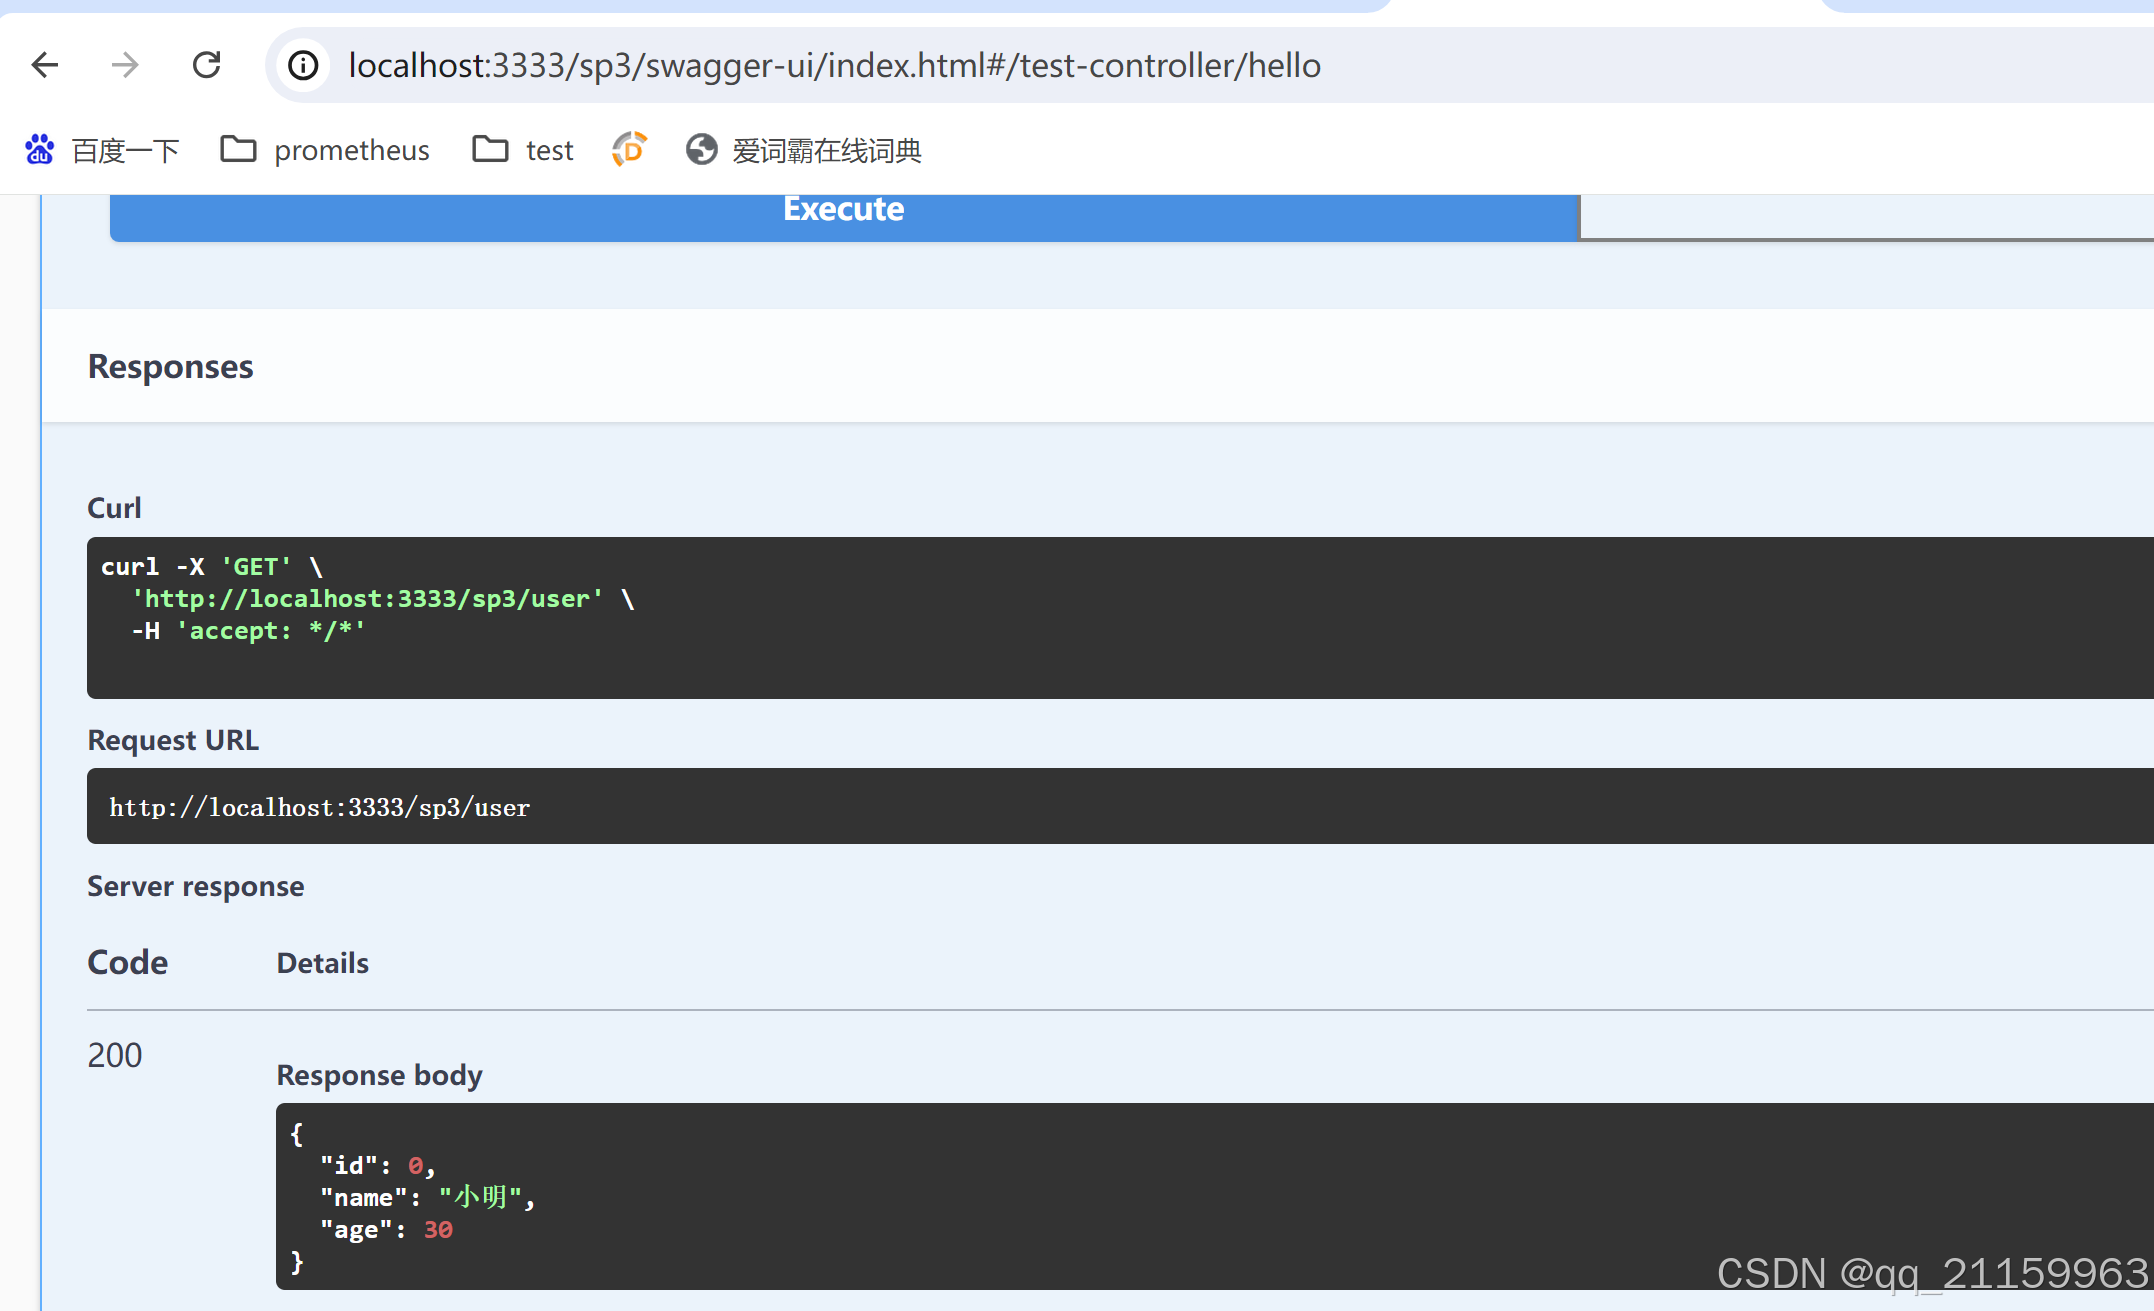Viewport: 2154px width, 1311px height.
Task: Navigate forward with the browser arrow
Action: coord(124,65)
